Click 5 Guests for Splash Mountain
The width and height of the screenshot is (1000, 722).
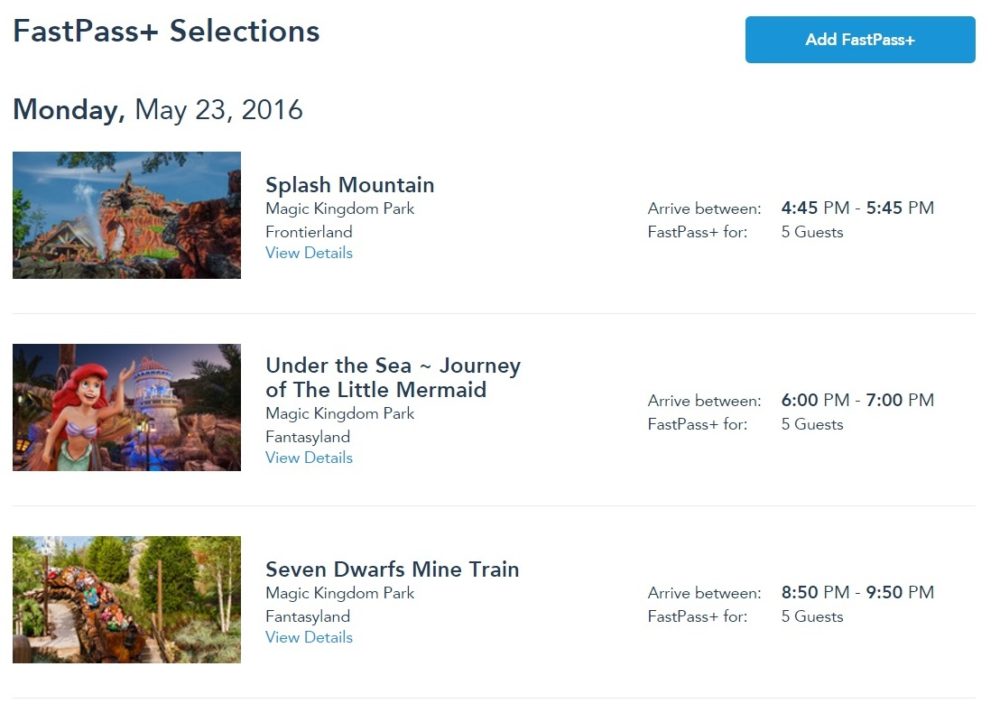click(x=812, y=232)
